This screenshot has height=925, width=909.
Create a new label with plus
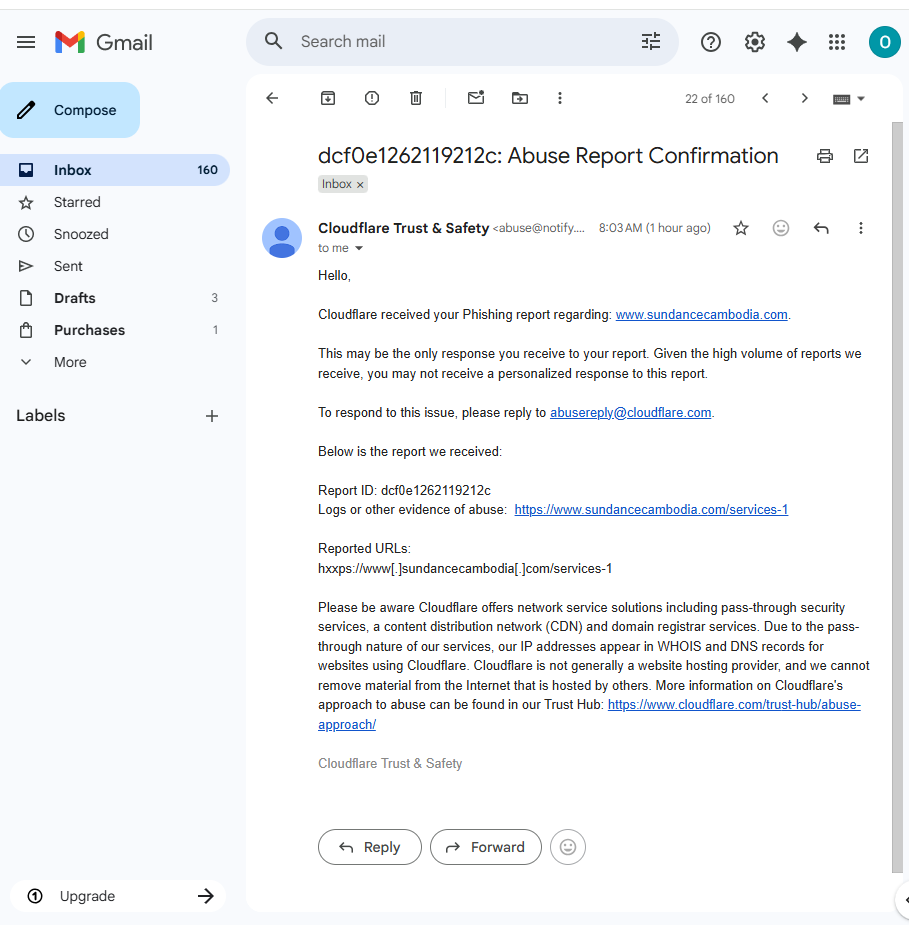click(x=212, y=416)
